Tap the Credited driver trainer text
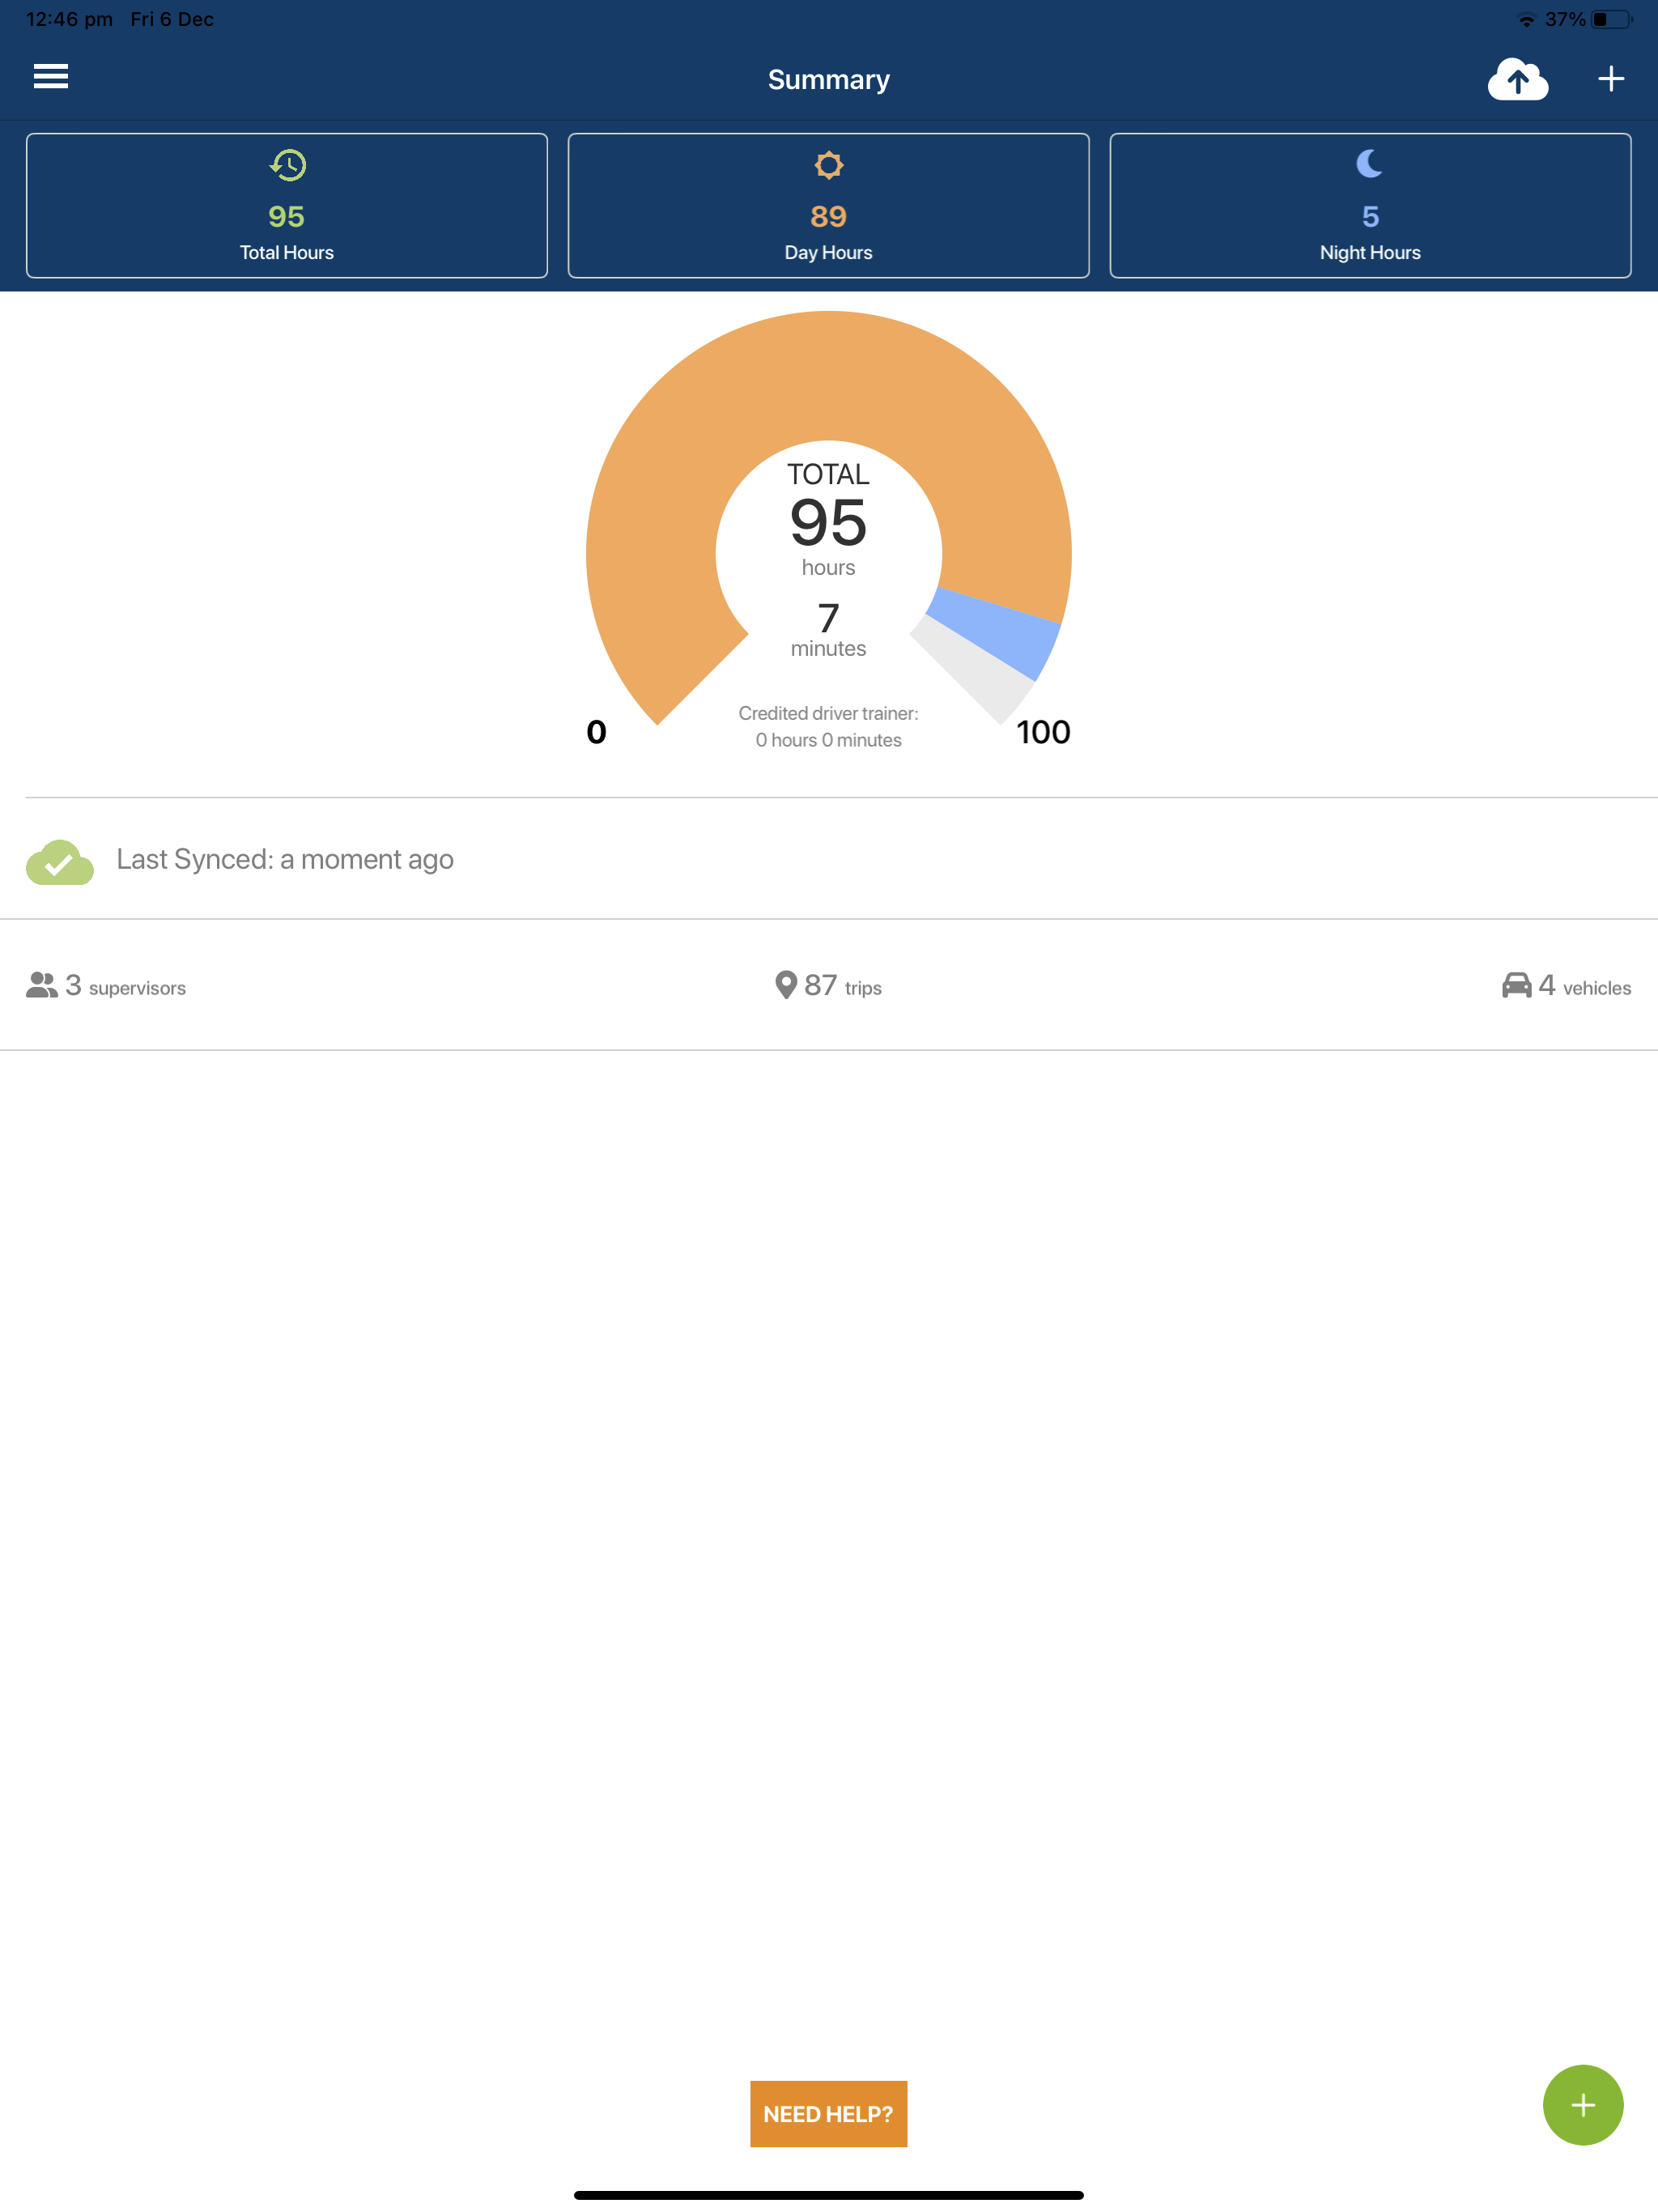The width and height of the screenshot is (1658, 2212). (828, 726)
